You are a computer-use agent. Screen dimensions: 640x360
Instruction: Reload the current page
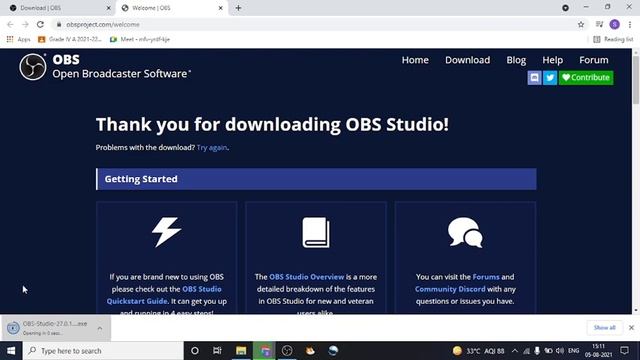40,24
